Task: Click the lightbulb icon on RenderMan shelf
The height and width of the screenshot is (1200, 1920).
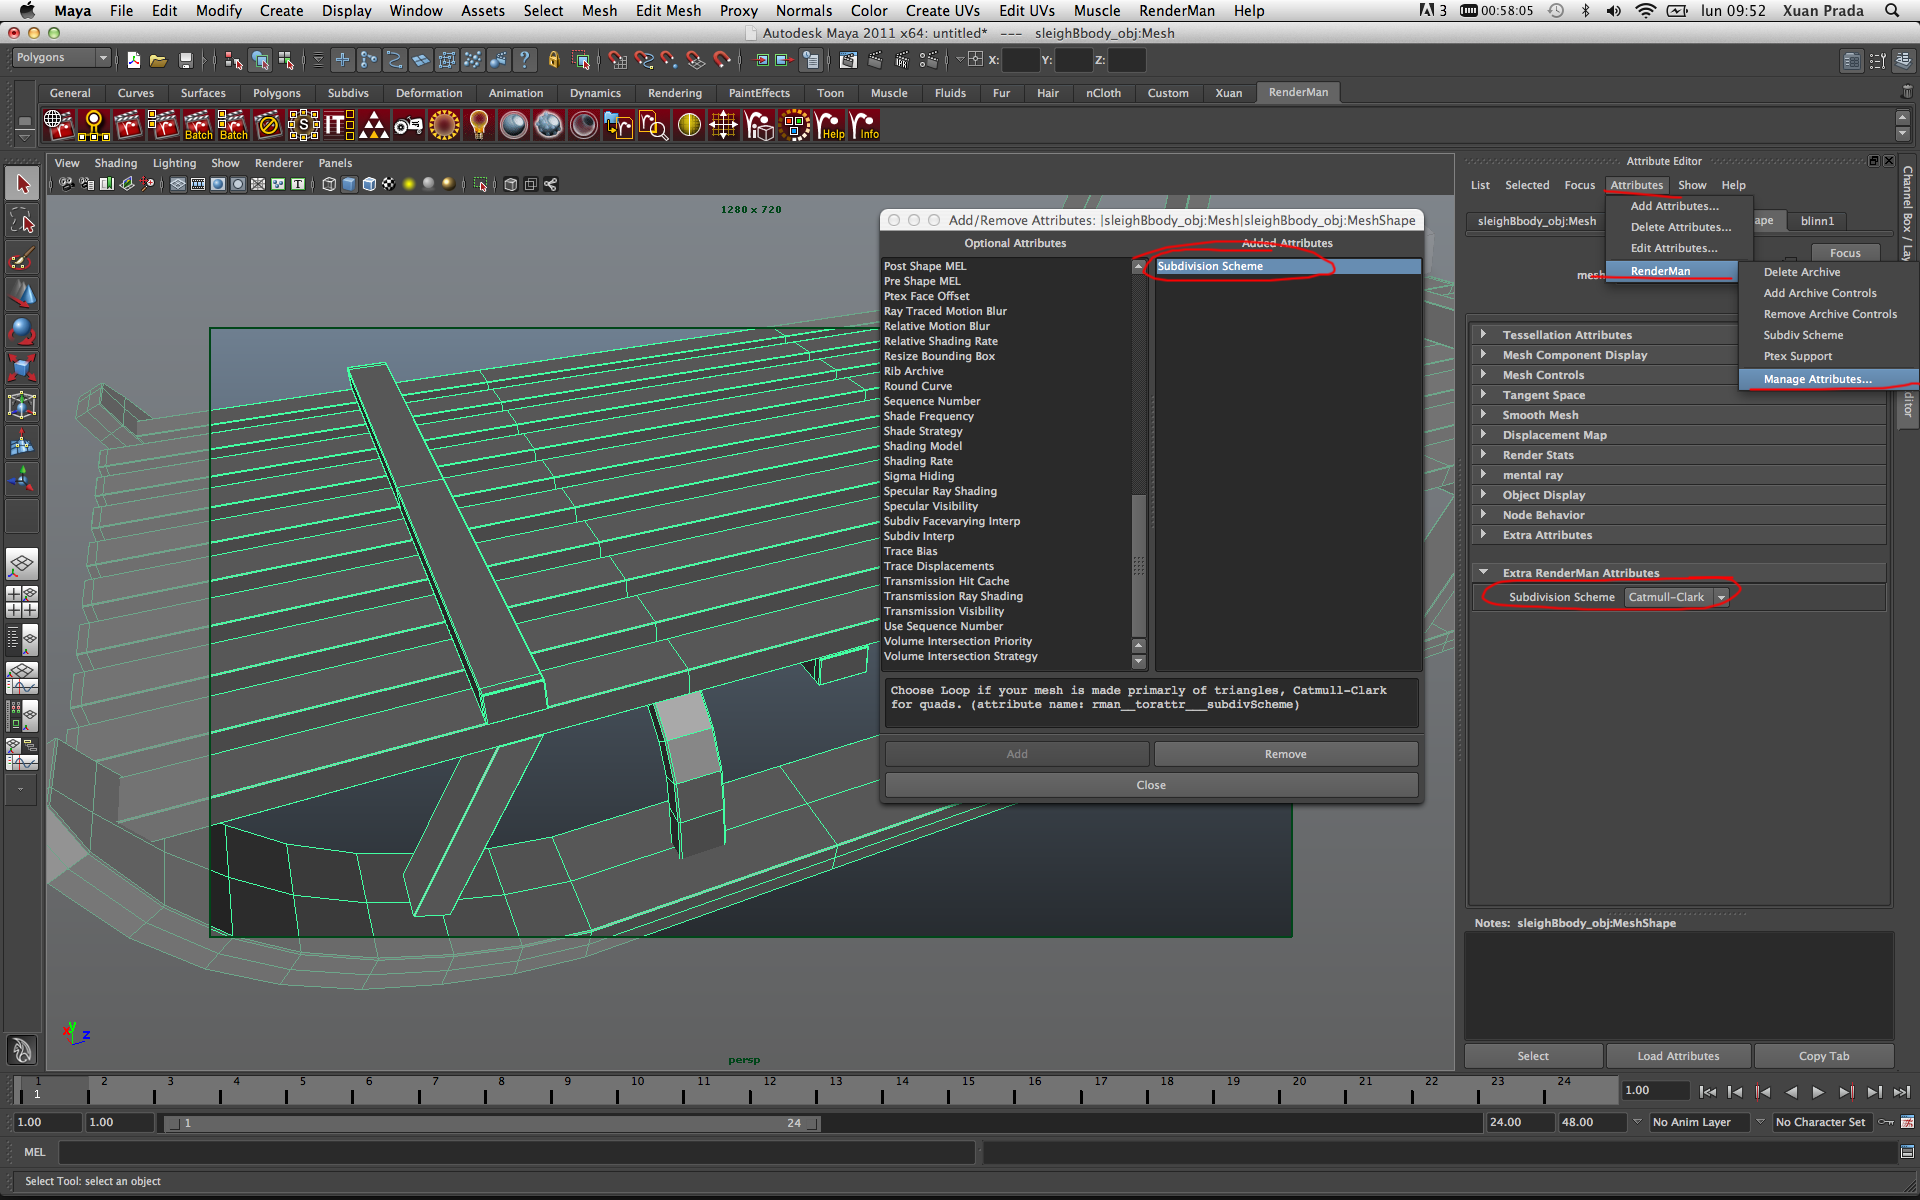Action: [x=479, y=125]
